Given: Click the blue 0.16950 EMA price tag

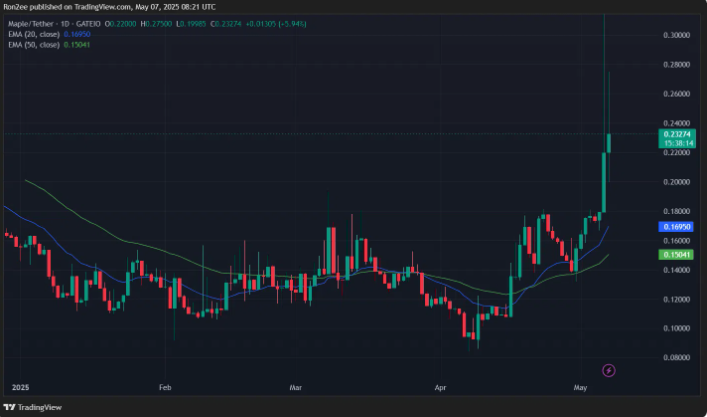Looking at the screenshot, I should pyautogui.click(x=675, y=227).
